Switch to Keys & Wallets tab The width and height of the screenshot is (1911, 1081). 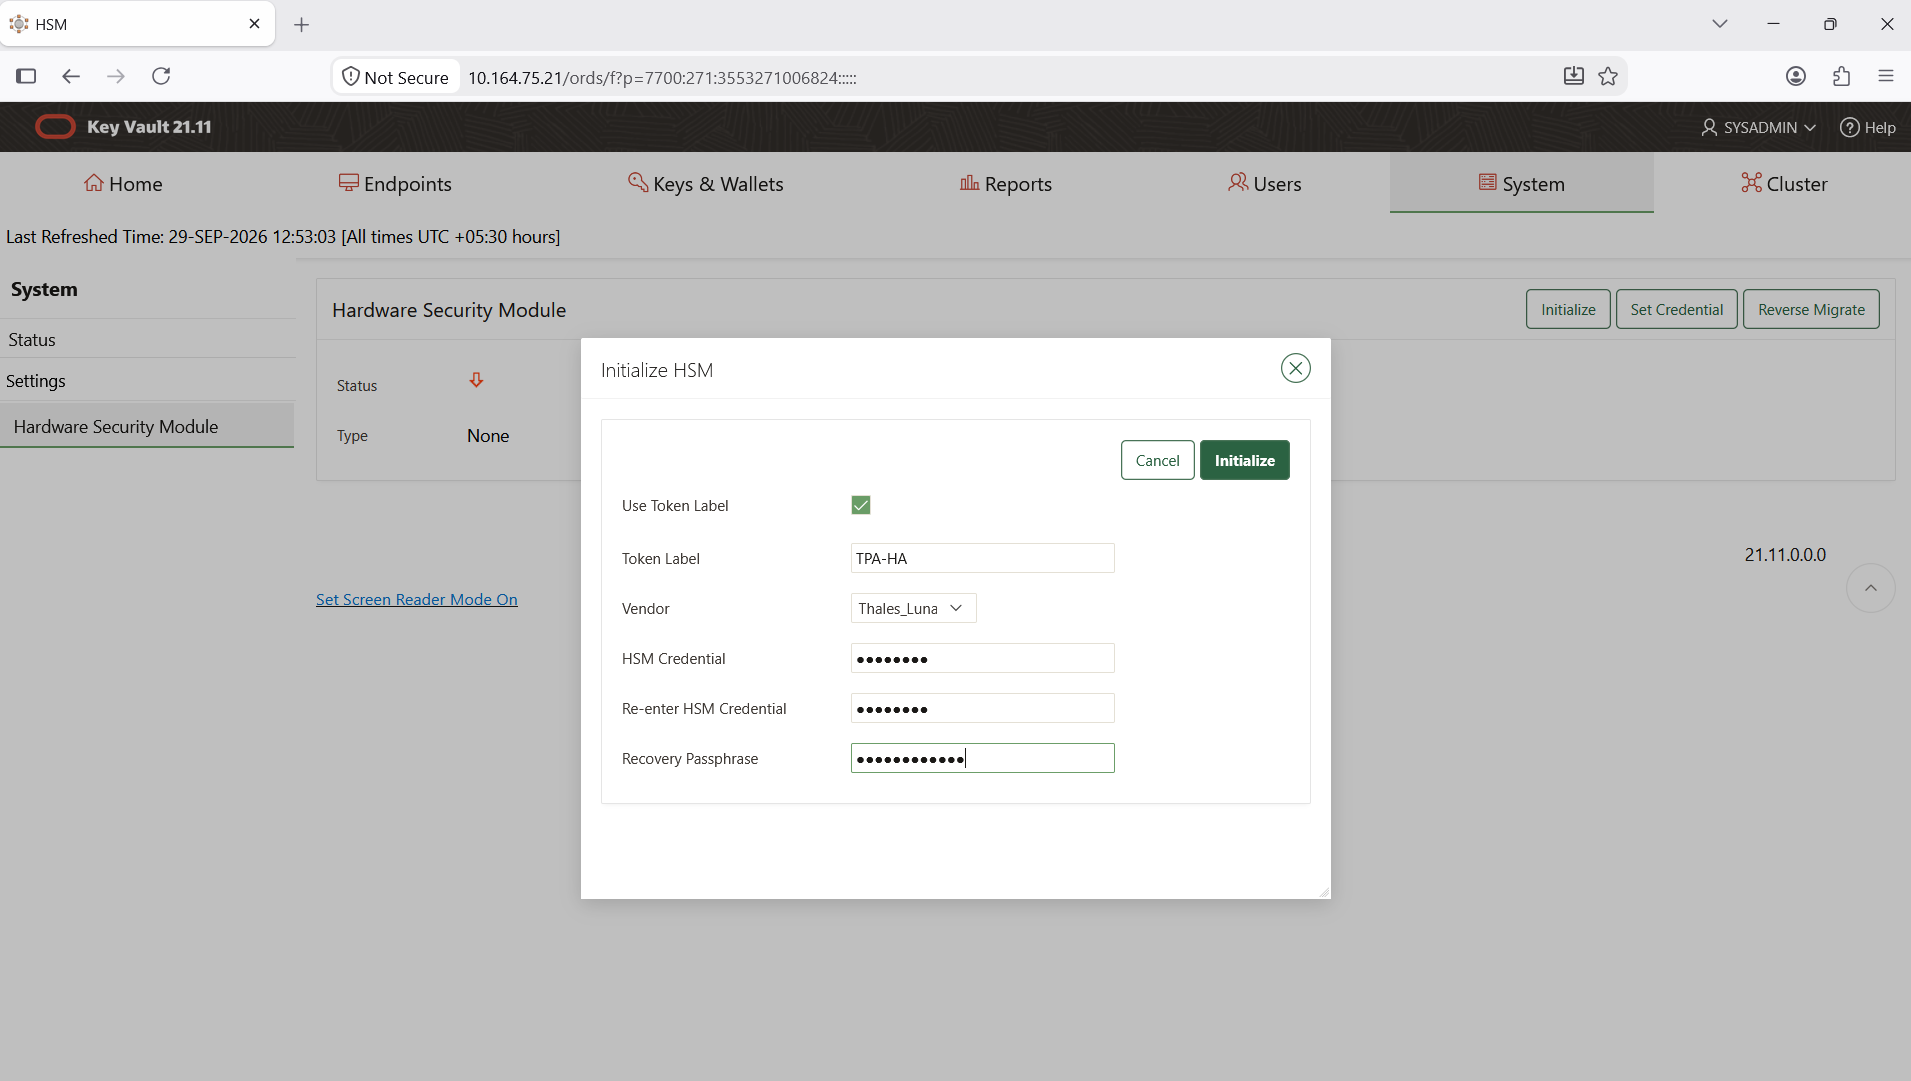[x=706, y=183]
